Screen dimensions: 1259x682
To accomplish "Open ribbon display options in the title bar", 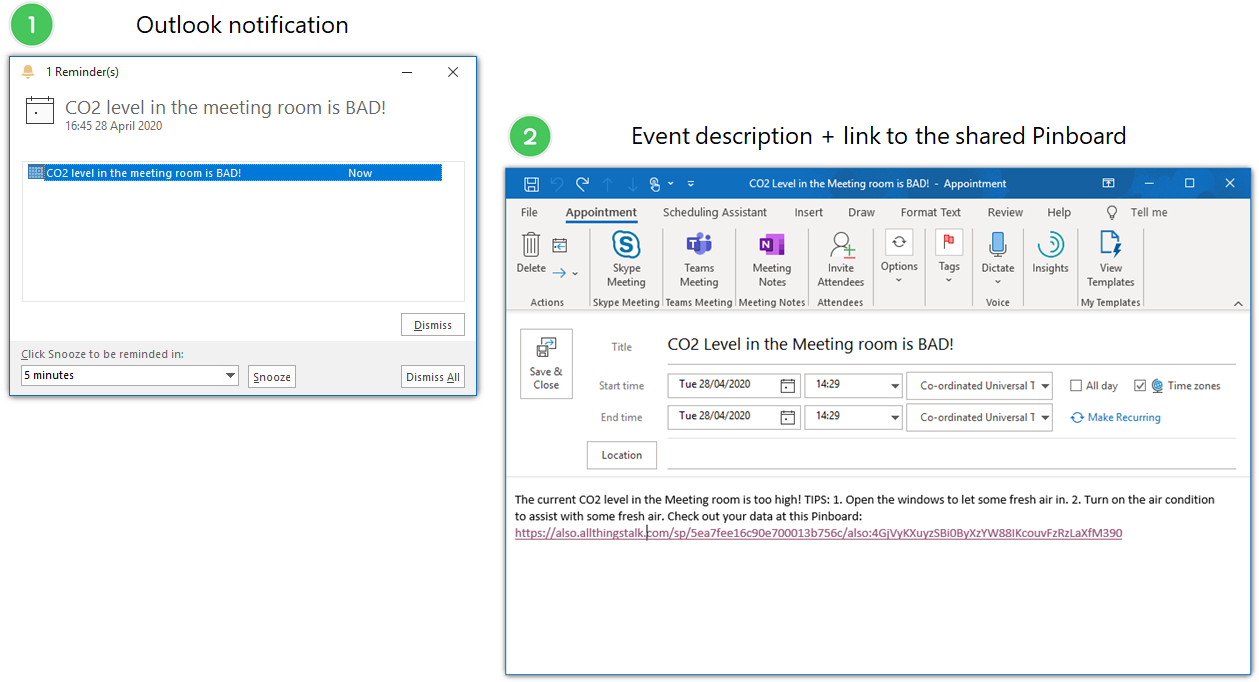I will (1108, 184).
